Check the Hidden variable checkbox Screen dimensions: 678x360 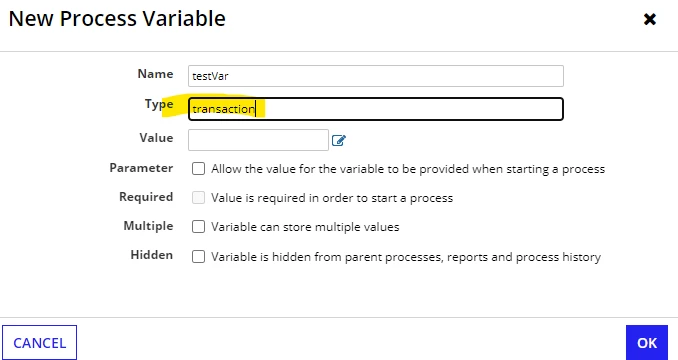198,257
